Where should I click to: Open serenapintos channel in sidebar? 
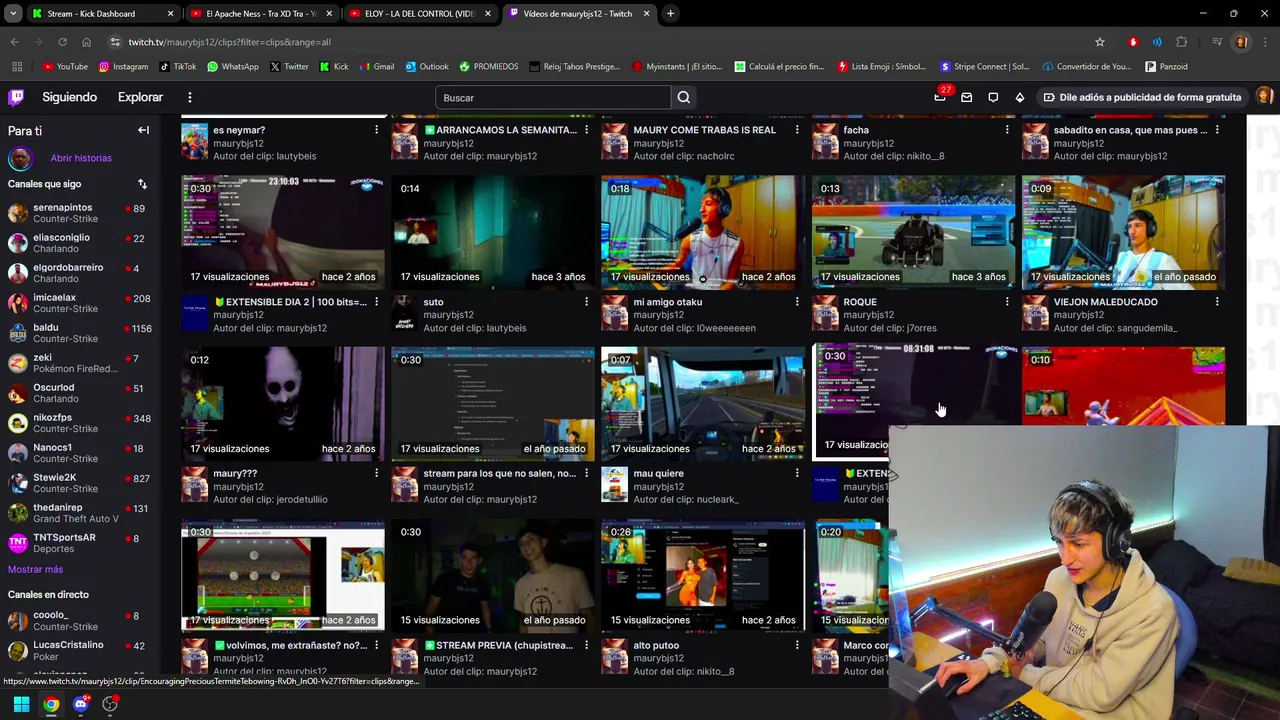click(78, 213)
